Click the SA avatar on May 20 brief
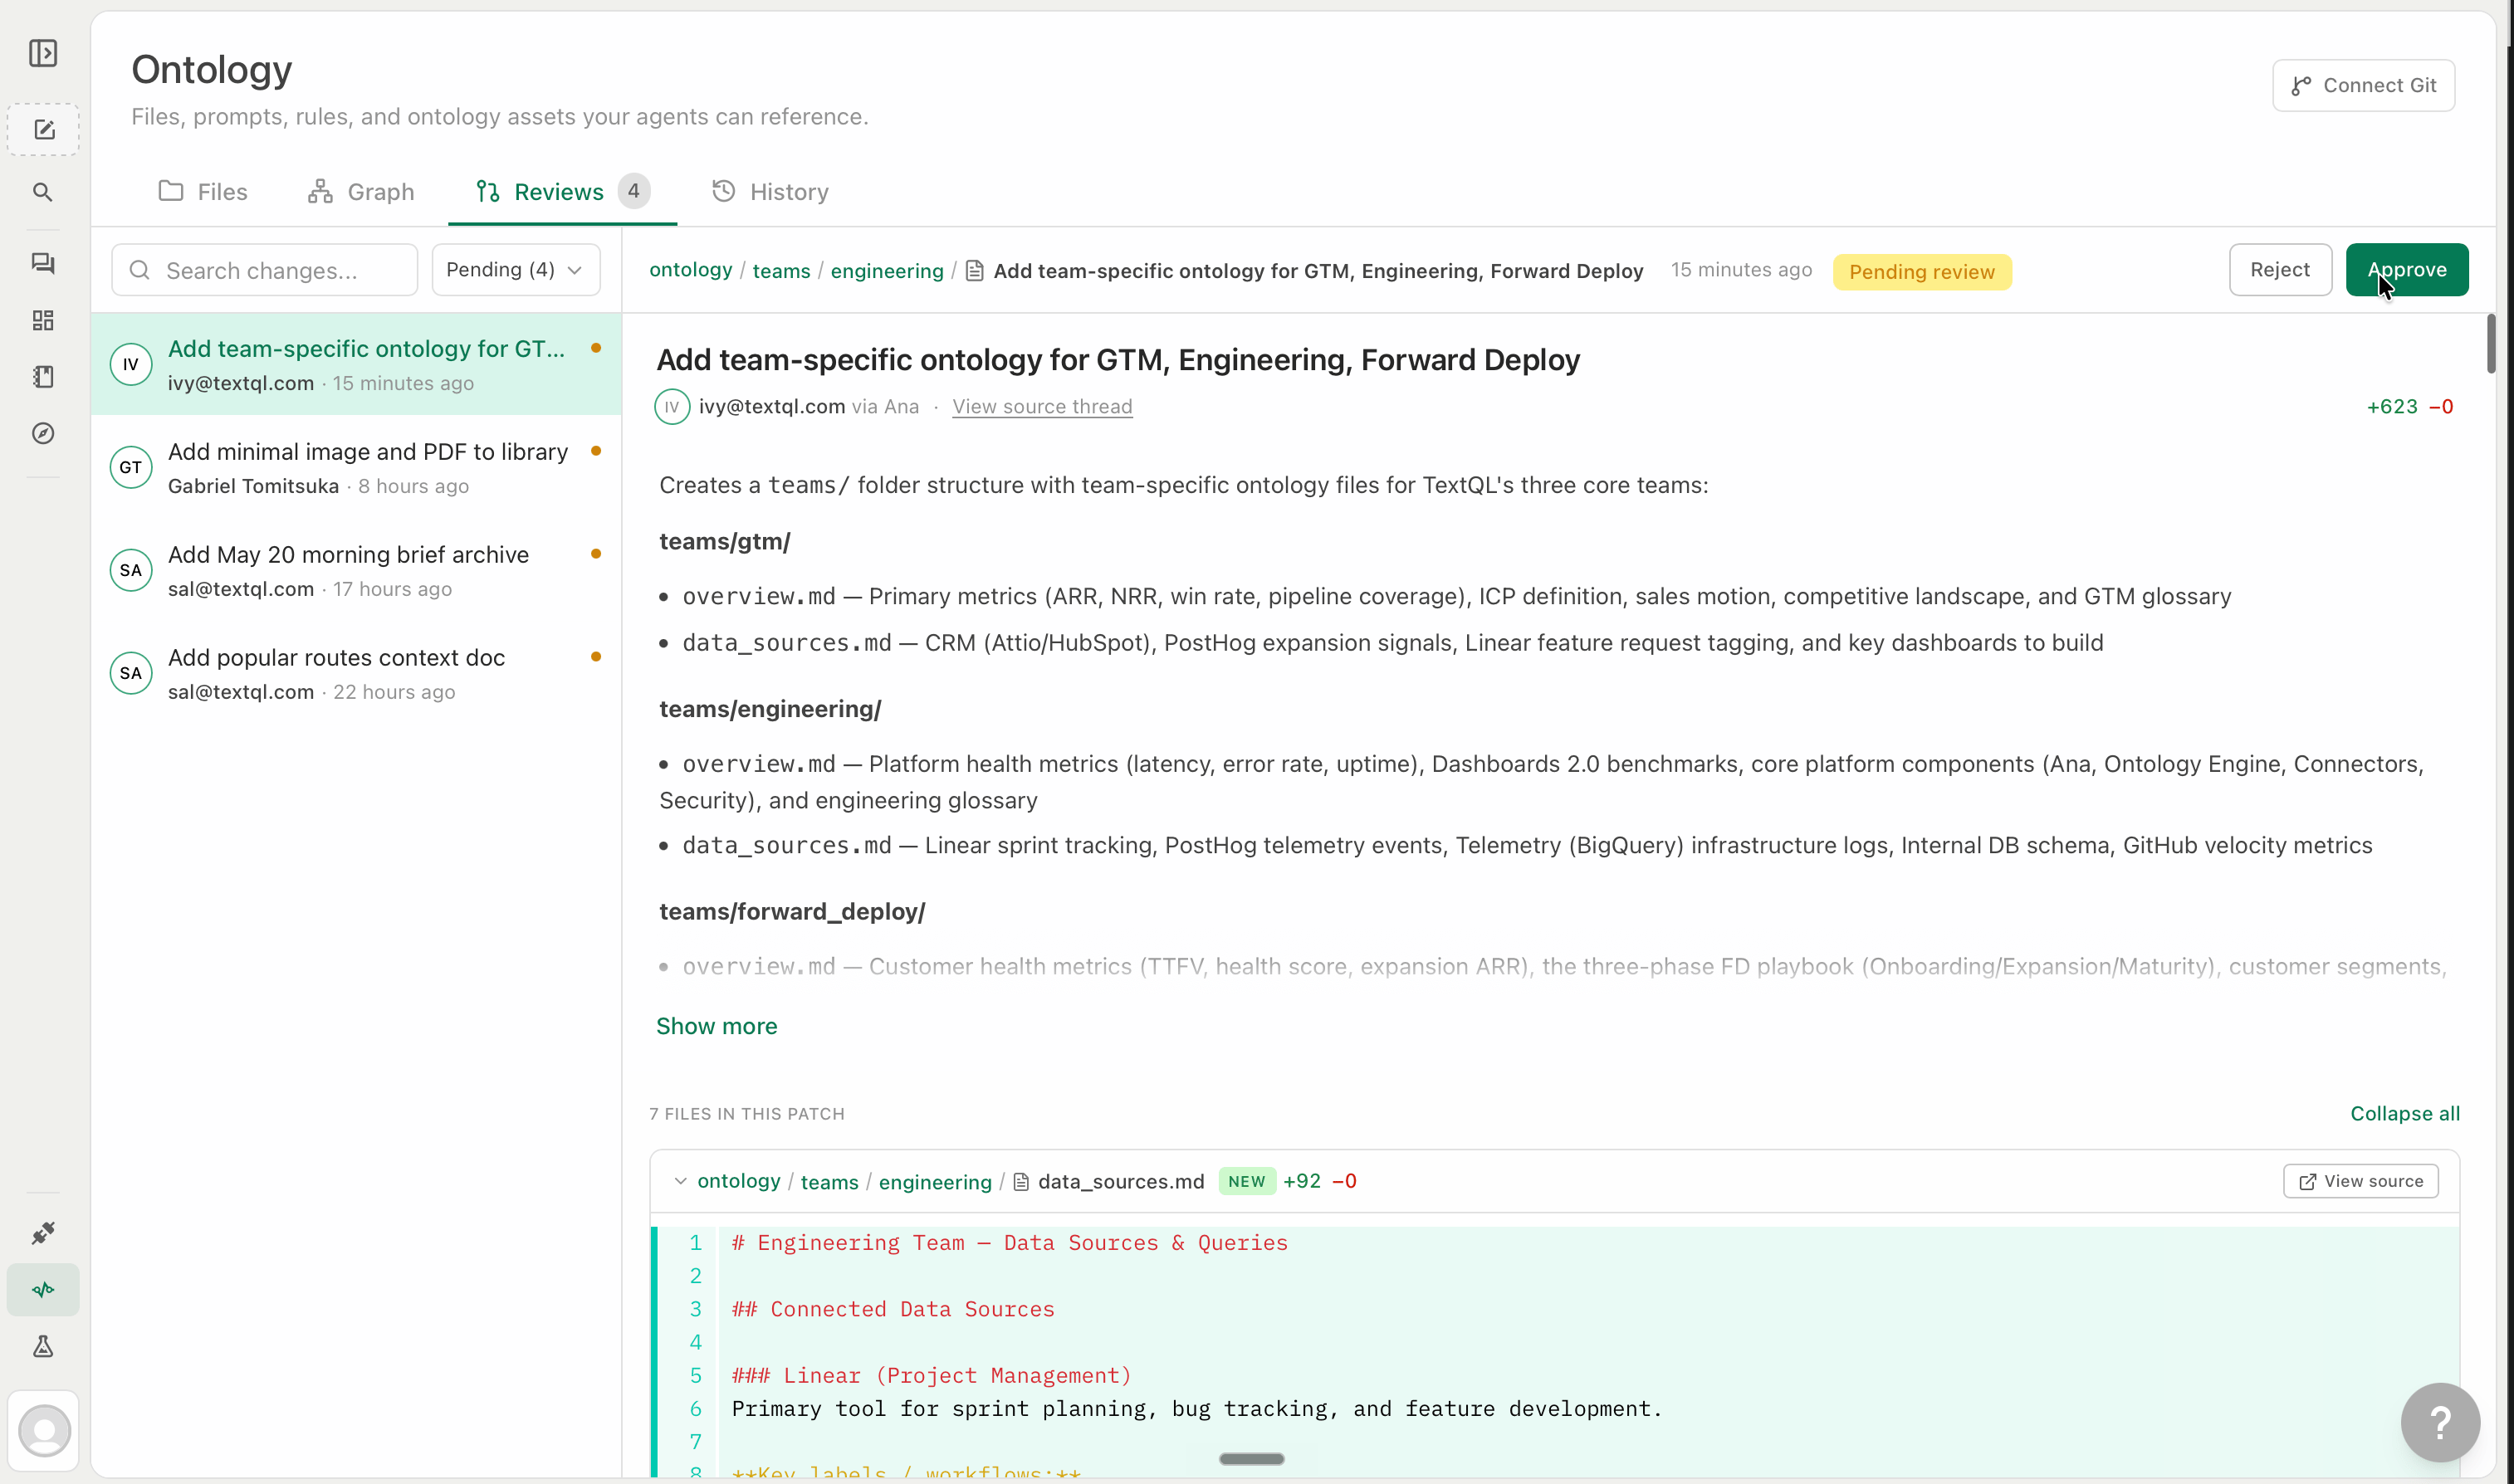Screen dimensions: 2514x1484 (x=131, y=570)
